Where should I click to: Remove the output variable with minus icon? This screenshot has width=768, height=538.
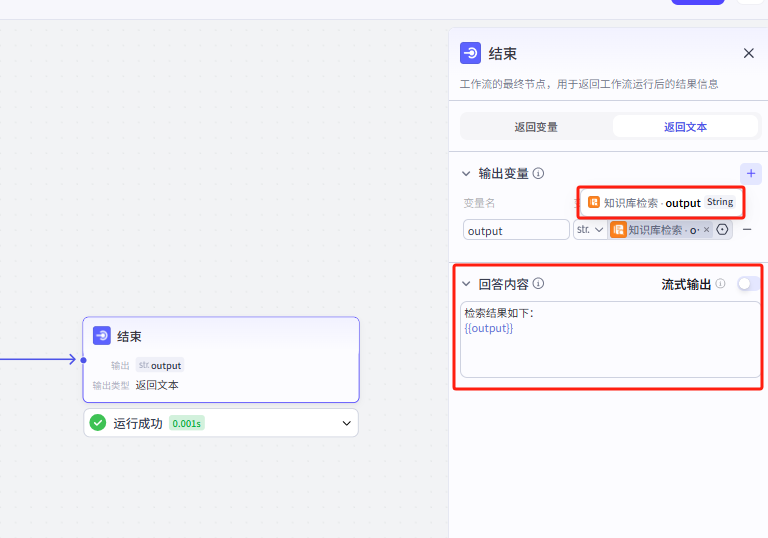point(747,230)
